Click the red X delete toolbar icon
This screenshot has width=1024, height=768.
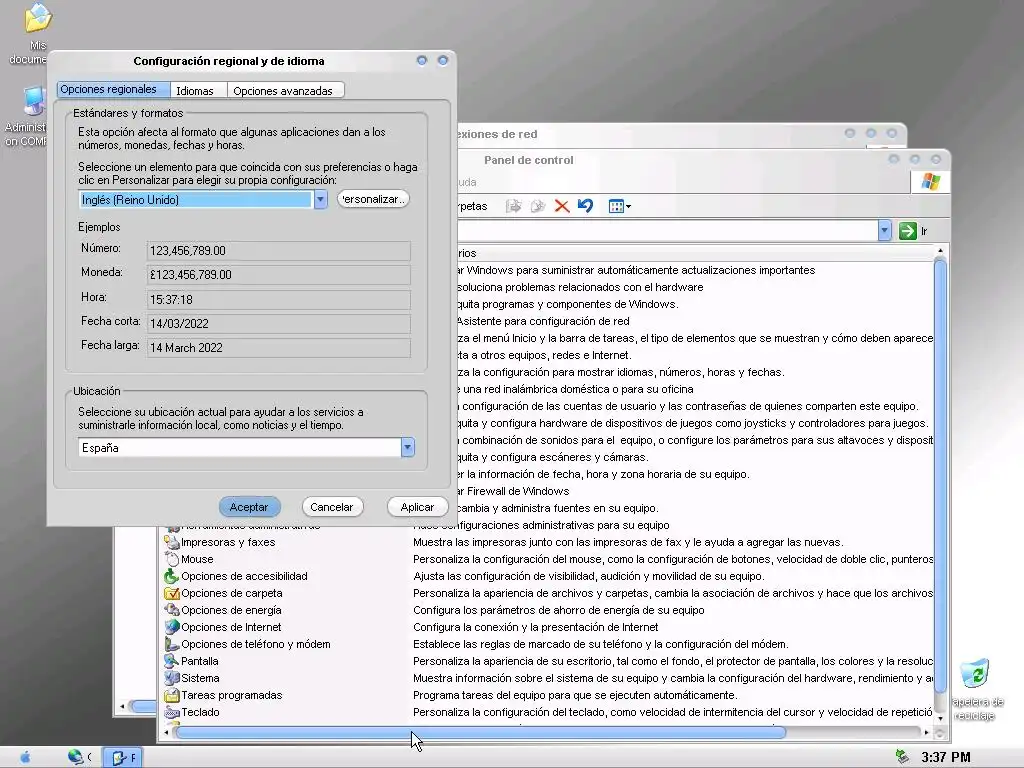click(x=562, y=206)
